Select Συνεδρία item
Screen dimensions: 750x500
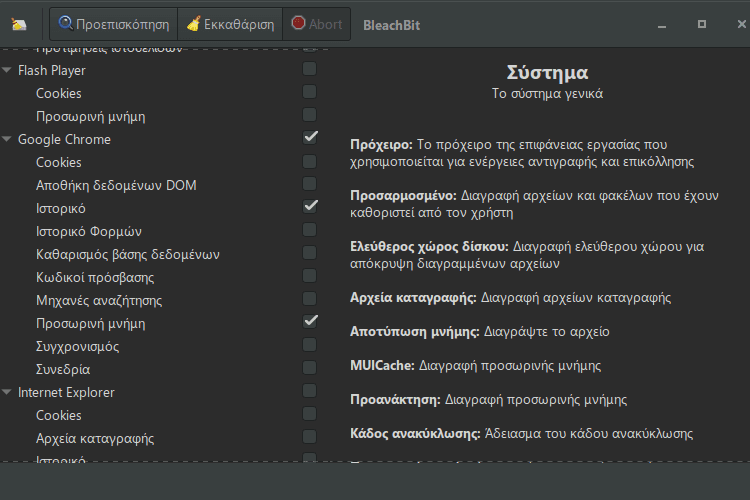(x=63, y=369)
